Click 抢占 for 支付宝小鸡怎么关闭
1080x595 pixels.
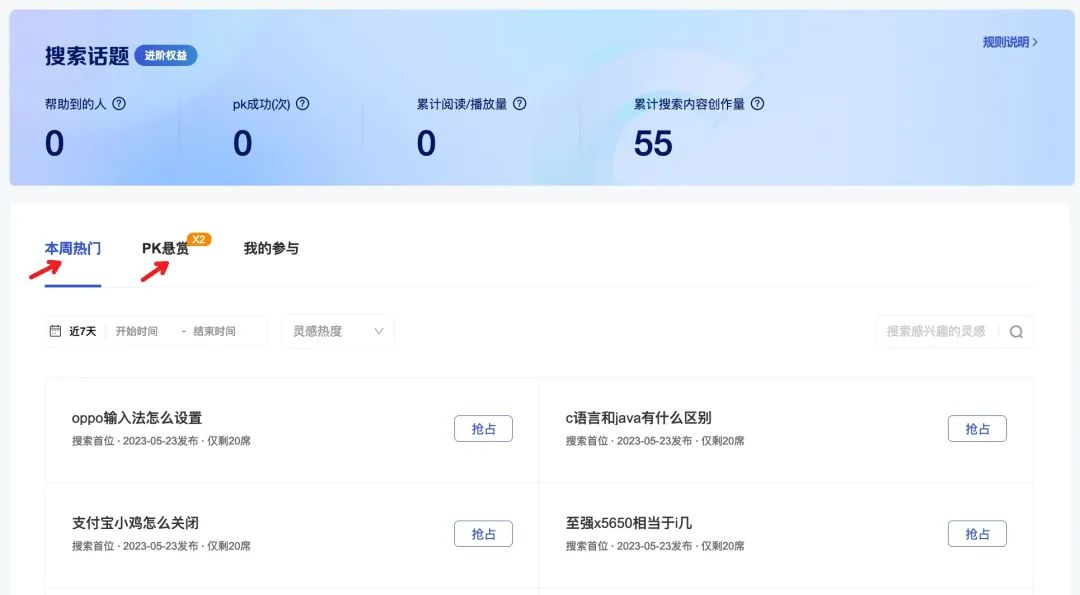[x=483, y=534]
